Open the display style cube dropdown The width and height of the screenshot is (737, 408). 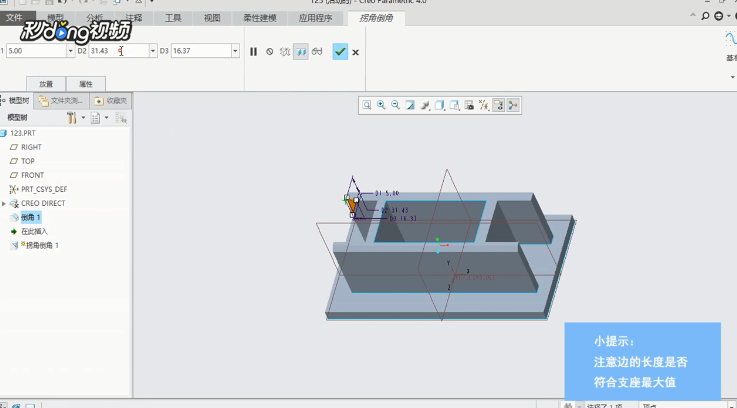click(439, 105)
